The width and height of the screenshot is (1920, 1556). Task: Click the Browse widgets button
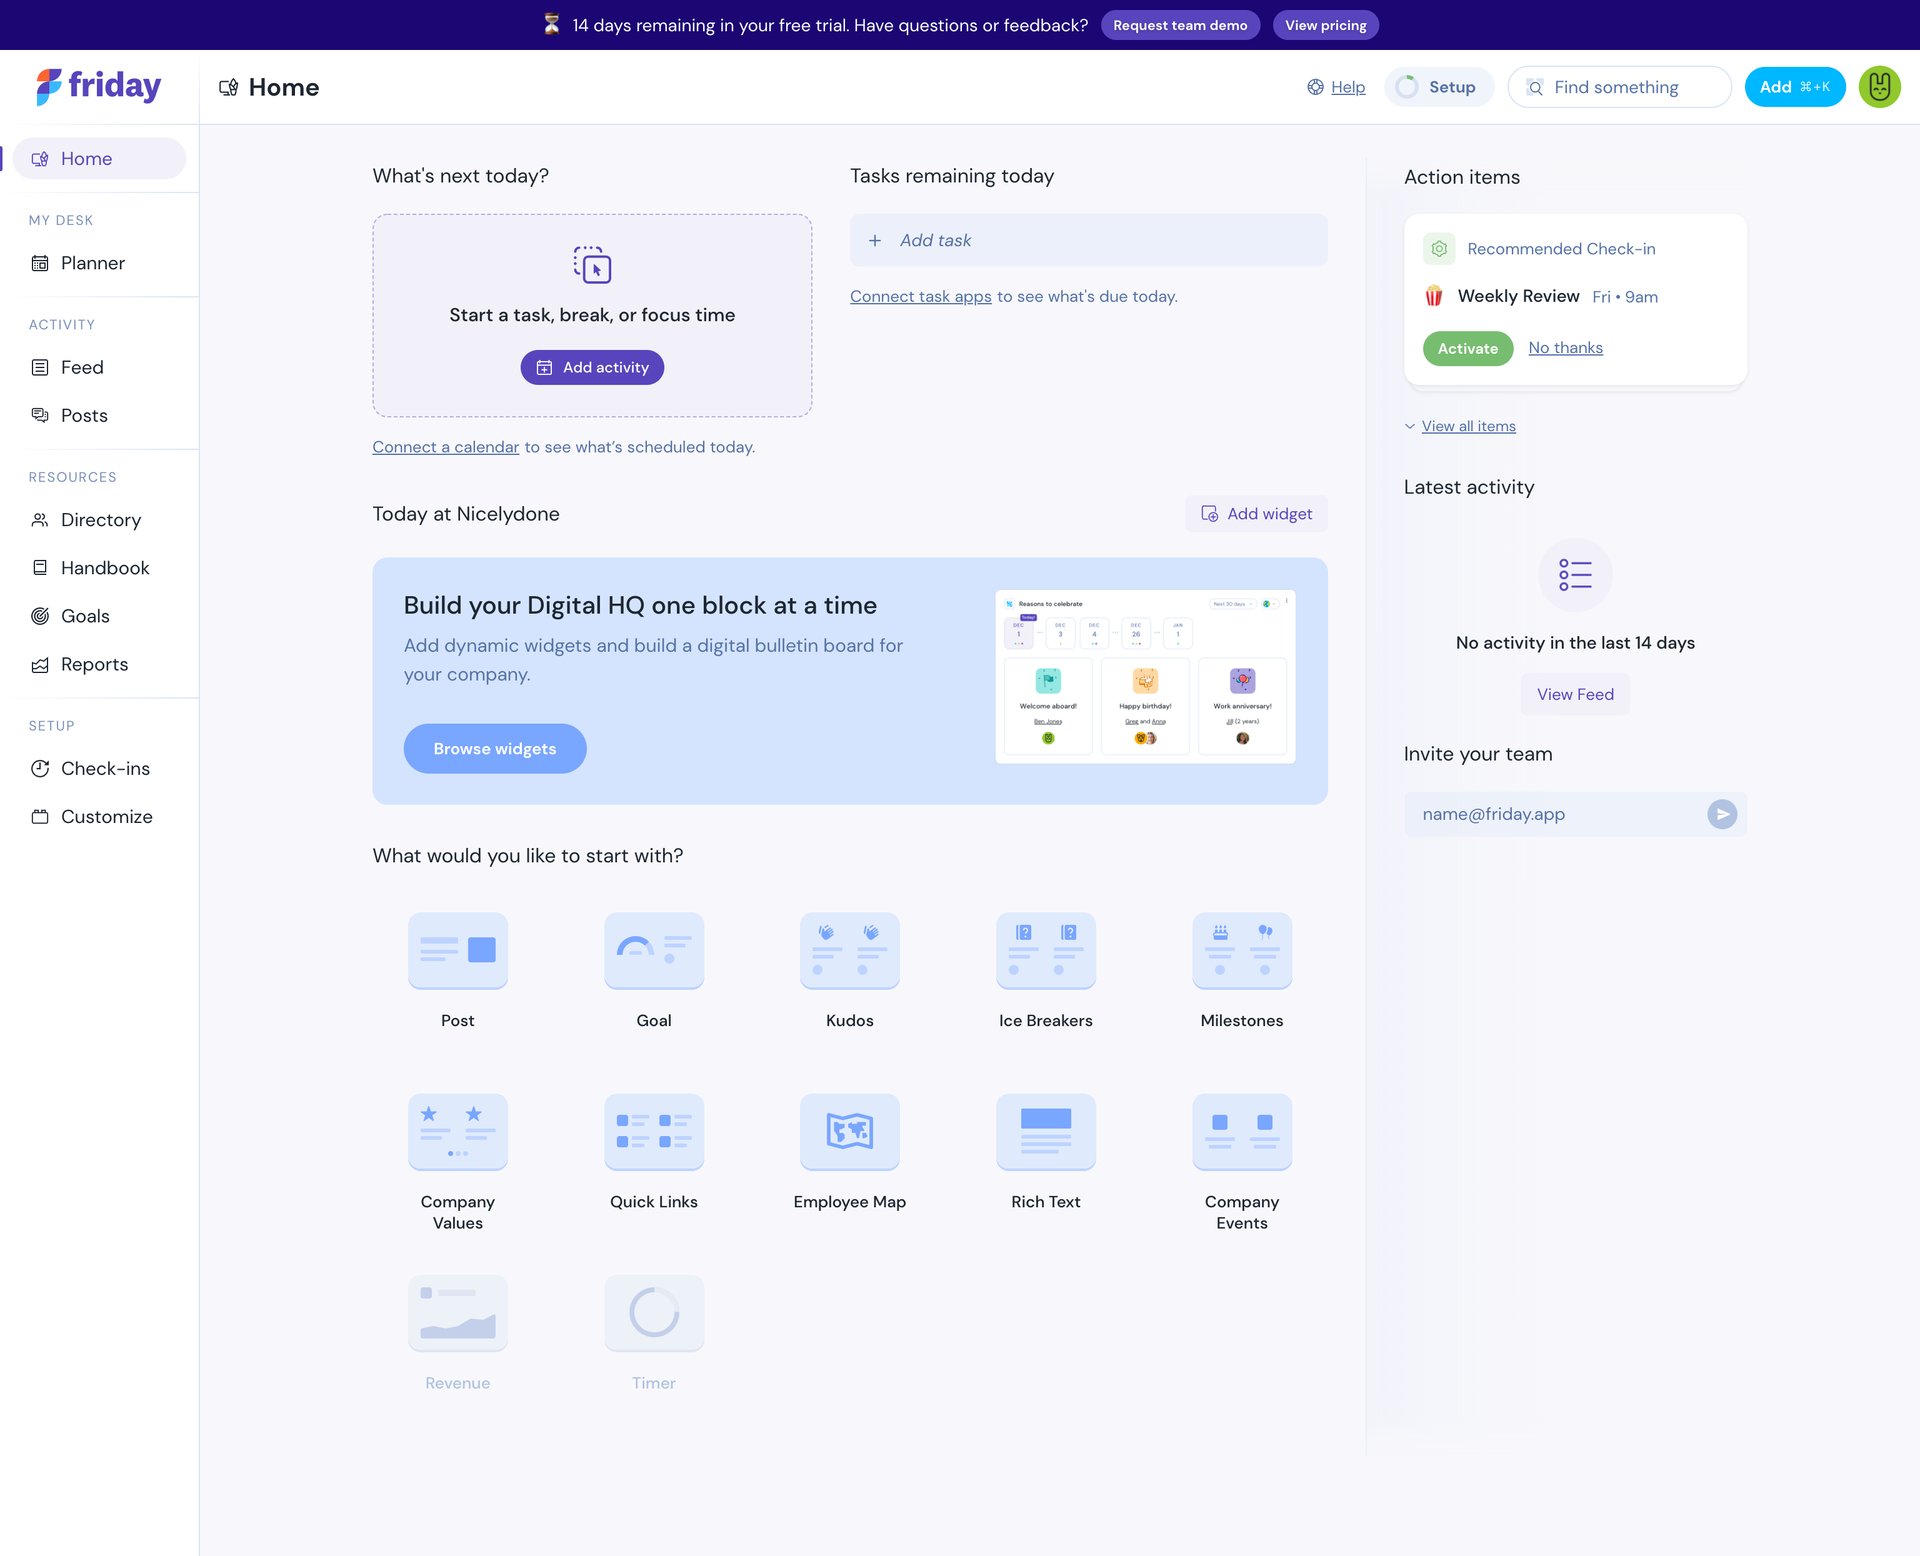point(494,748)
